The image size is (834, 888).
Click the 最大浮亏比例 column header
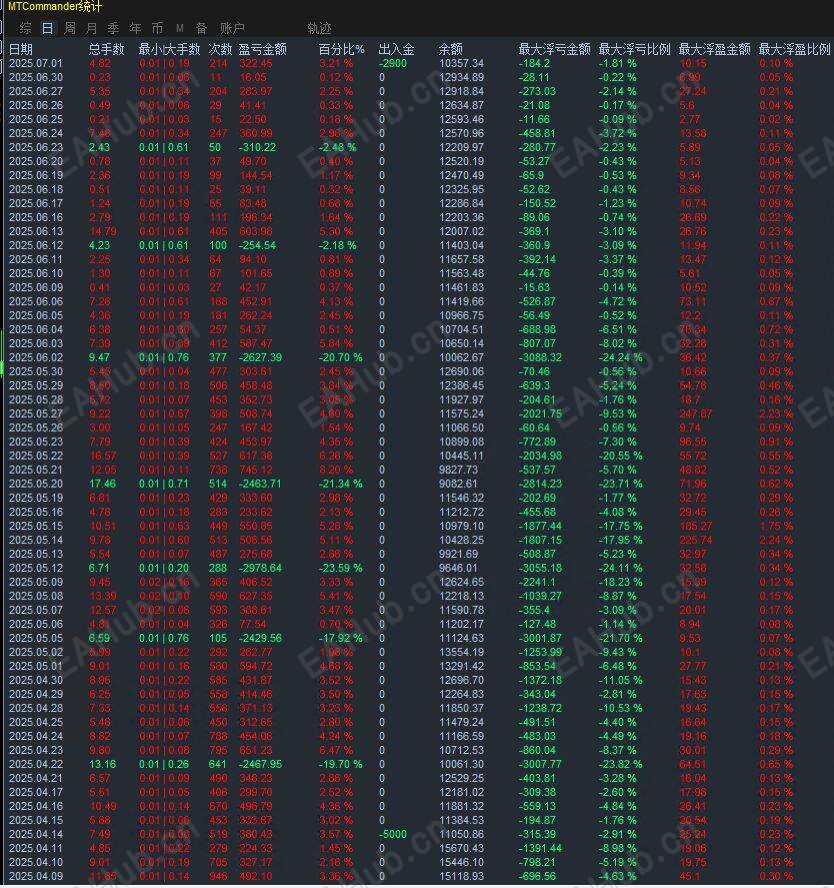point(634,49)
